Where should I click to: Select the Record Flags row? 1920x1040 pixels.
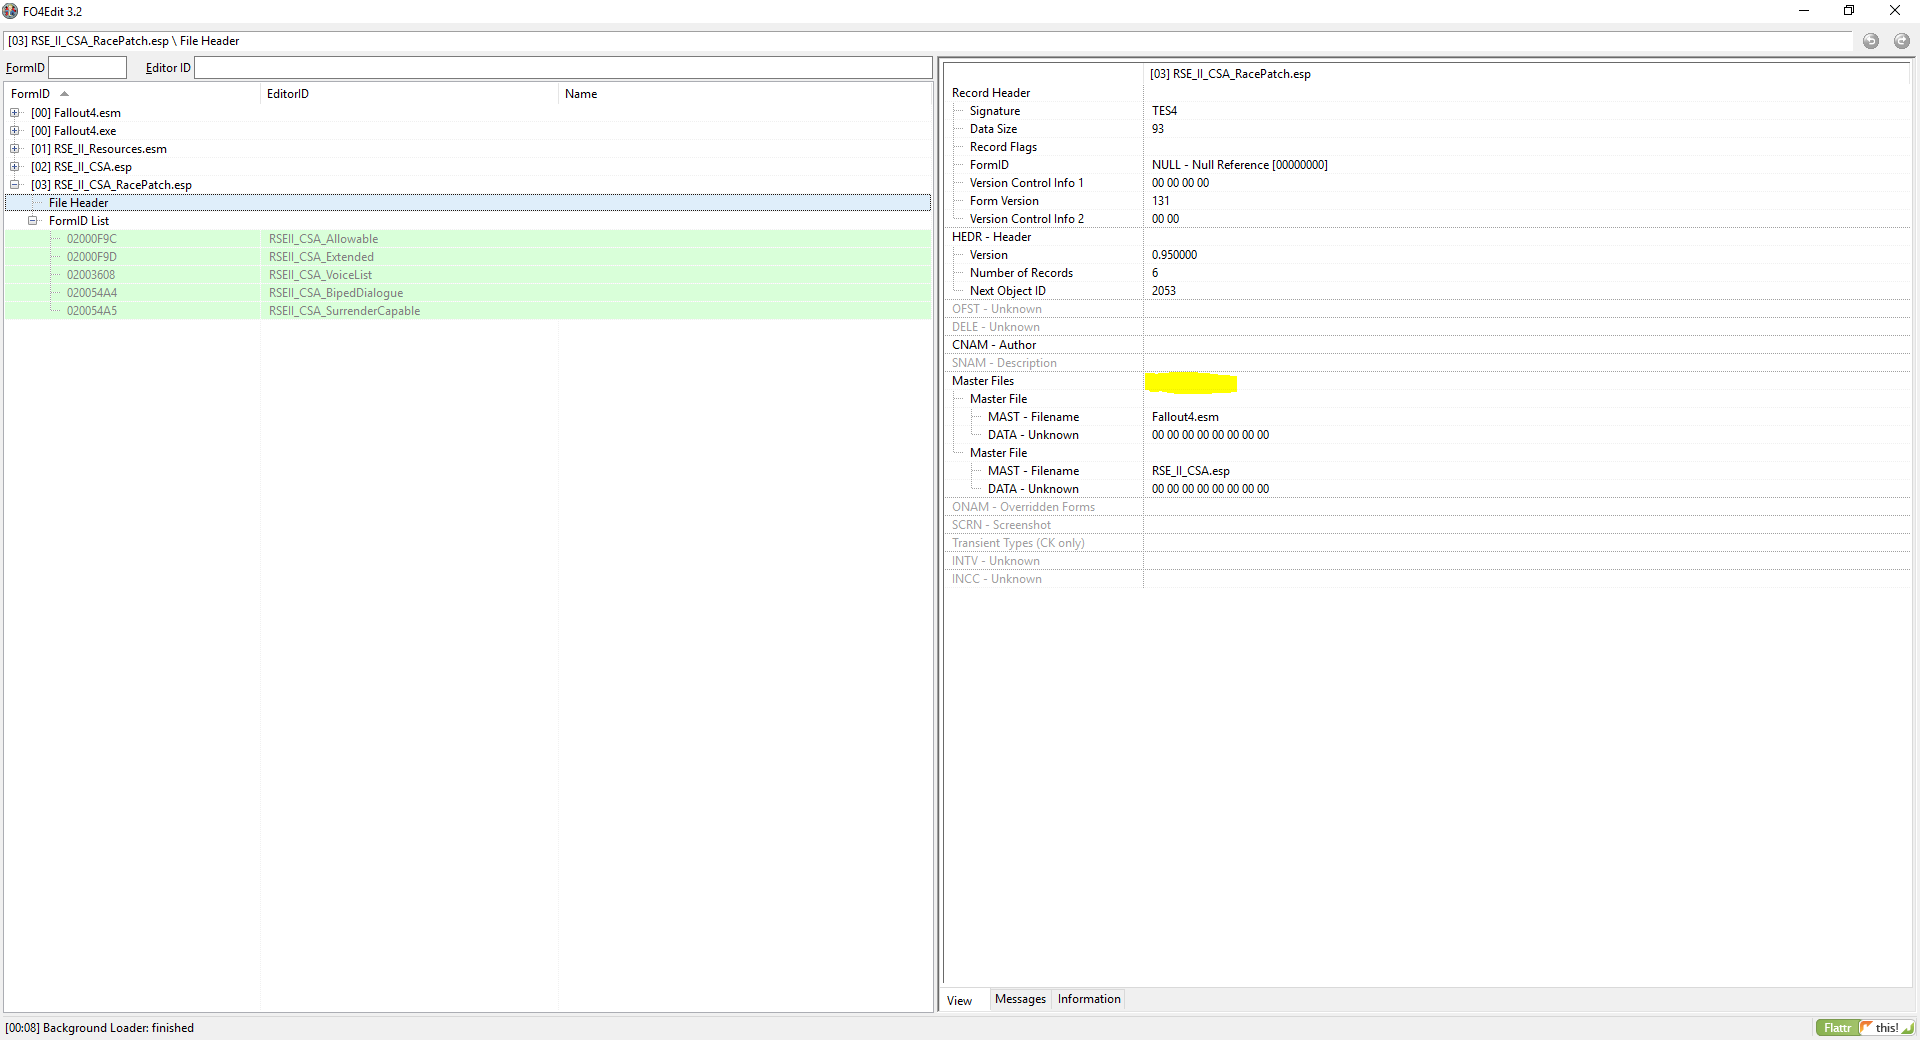click(1427, 147)
